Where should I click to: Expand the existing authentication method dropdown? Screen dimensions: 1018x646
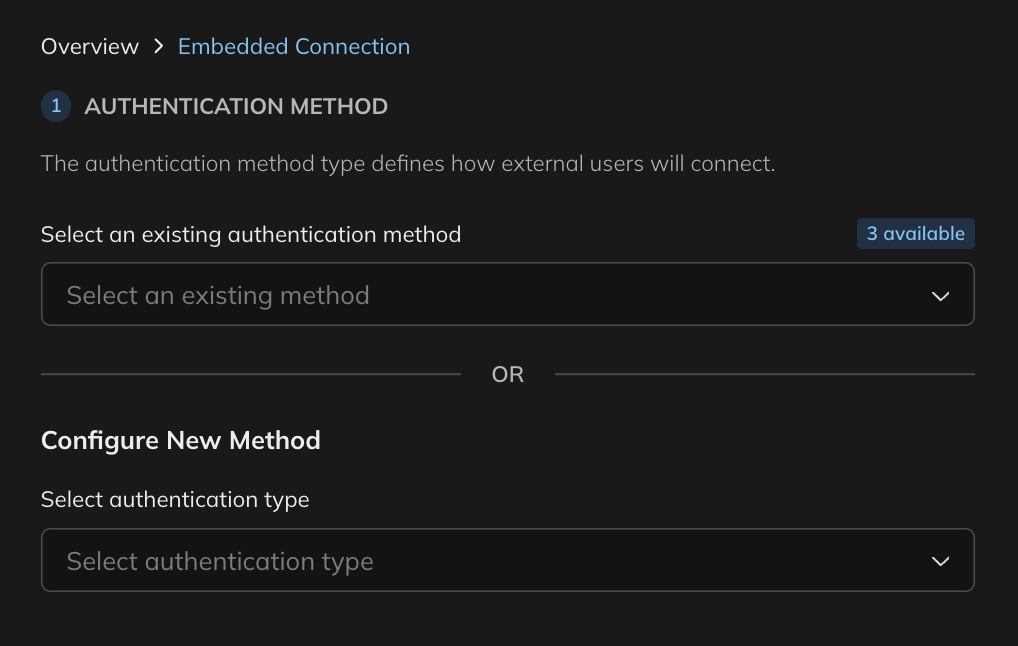point(507,294)
